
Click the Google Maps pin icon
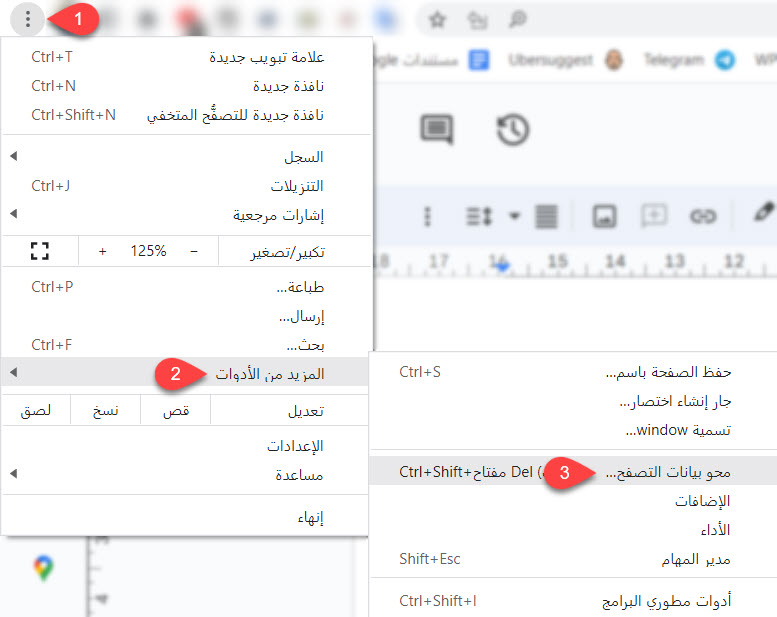pyautogui.click(x=44, y=568)
